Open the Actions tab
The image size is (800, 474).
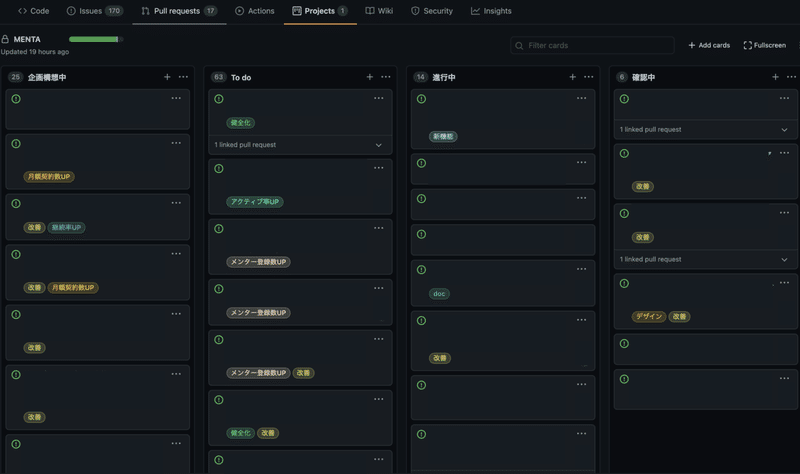pyautogui.click(x=255, y=11)
